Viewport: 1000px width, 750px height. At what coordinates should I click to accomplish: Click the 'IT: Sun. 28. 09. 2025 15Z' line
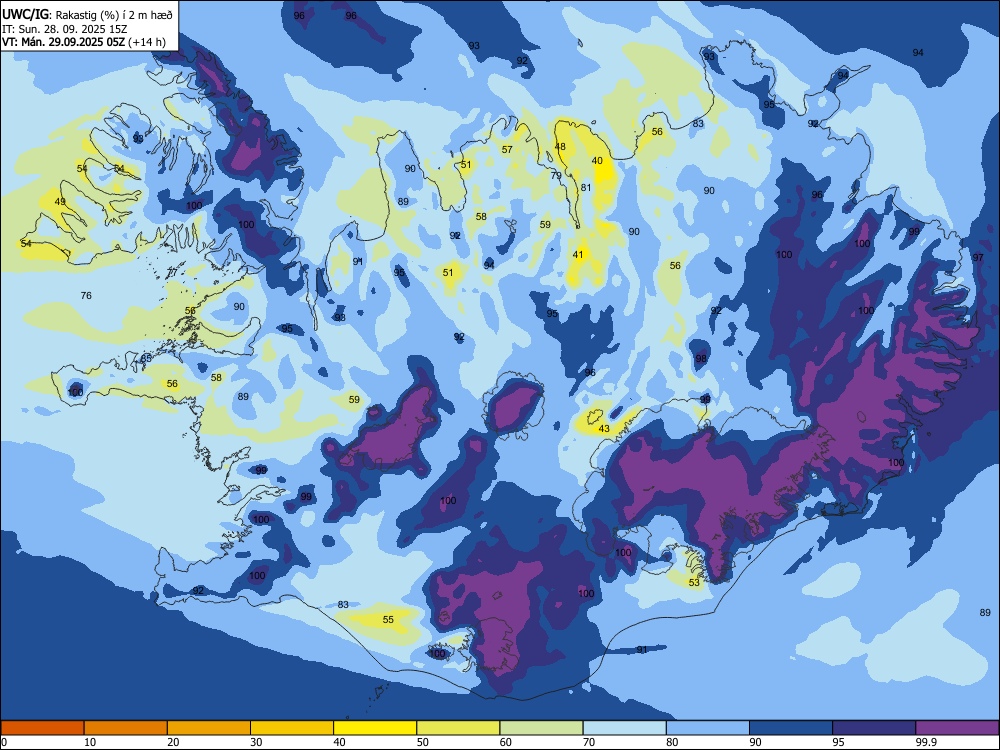tap(64, 29)
